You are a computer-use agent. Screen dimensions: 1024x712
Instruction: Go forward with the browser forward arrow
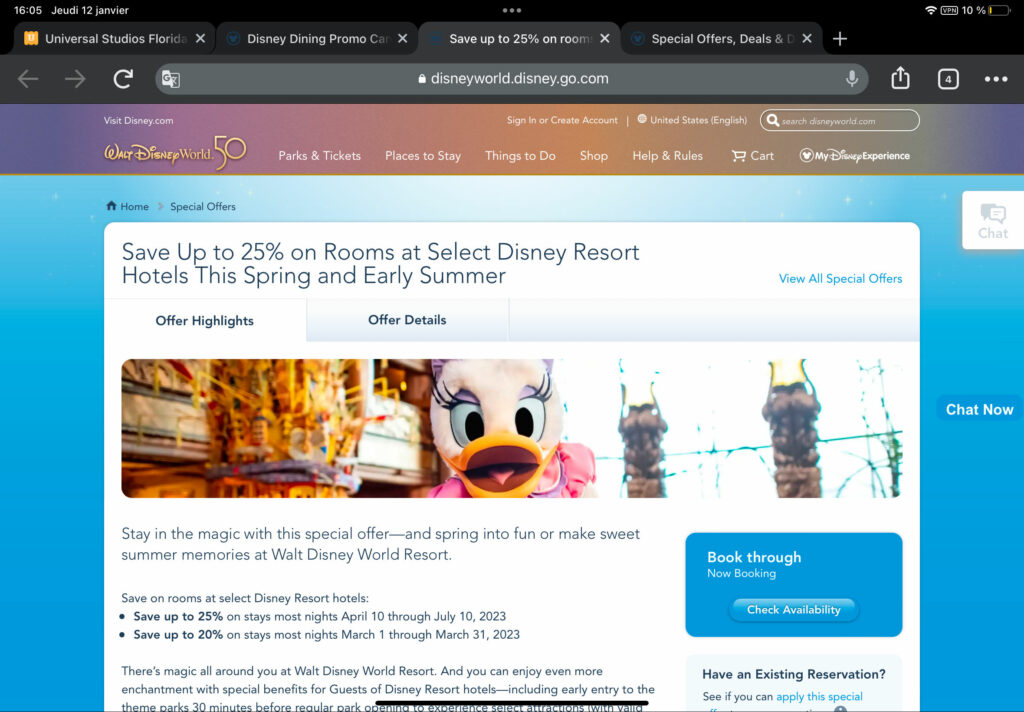coord(75,79)
